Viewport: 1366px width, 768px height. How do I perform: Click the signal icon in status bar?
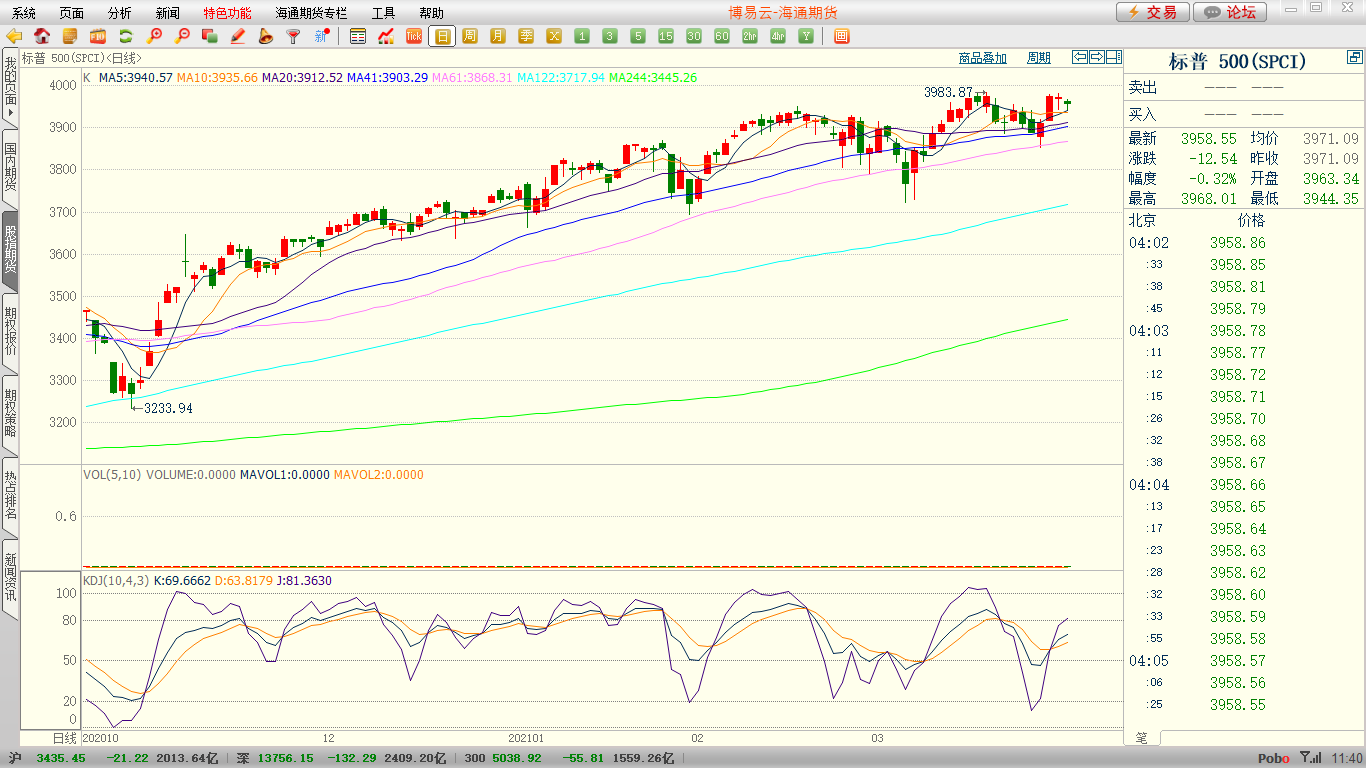coord(1312,758)
